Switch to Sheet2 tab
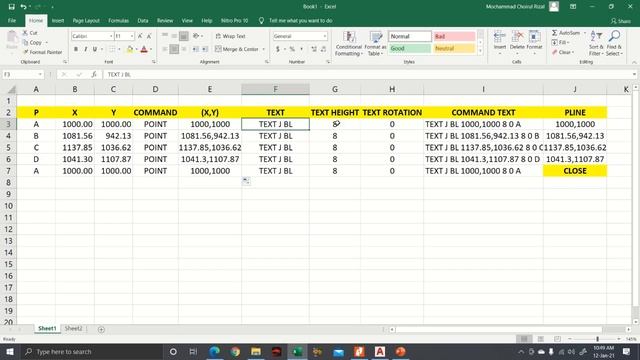The image size is (640, 360). (x=73, y=329)
